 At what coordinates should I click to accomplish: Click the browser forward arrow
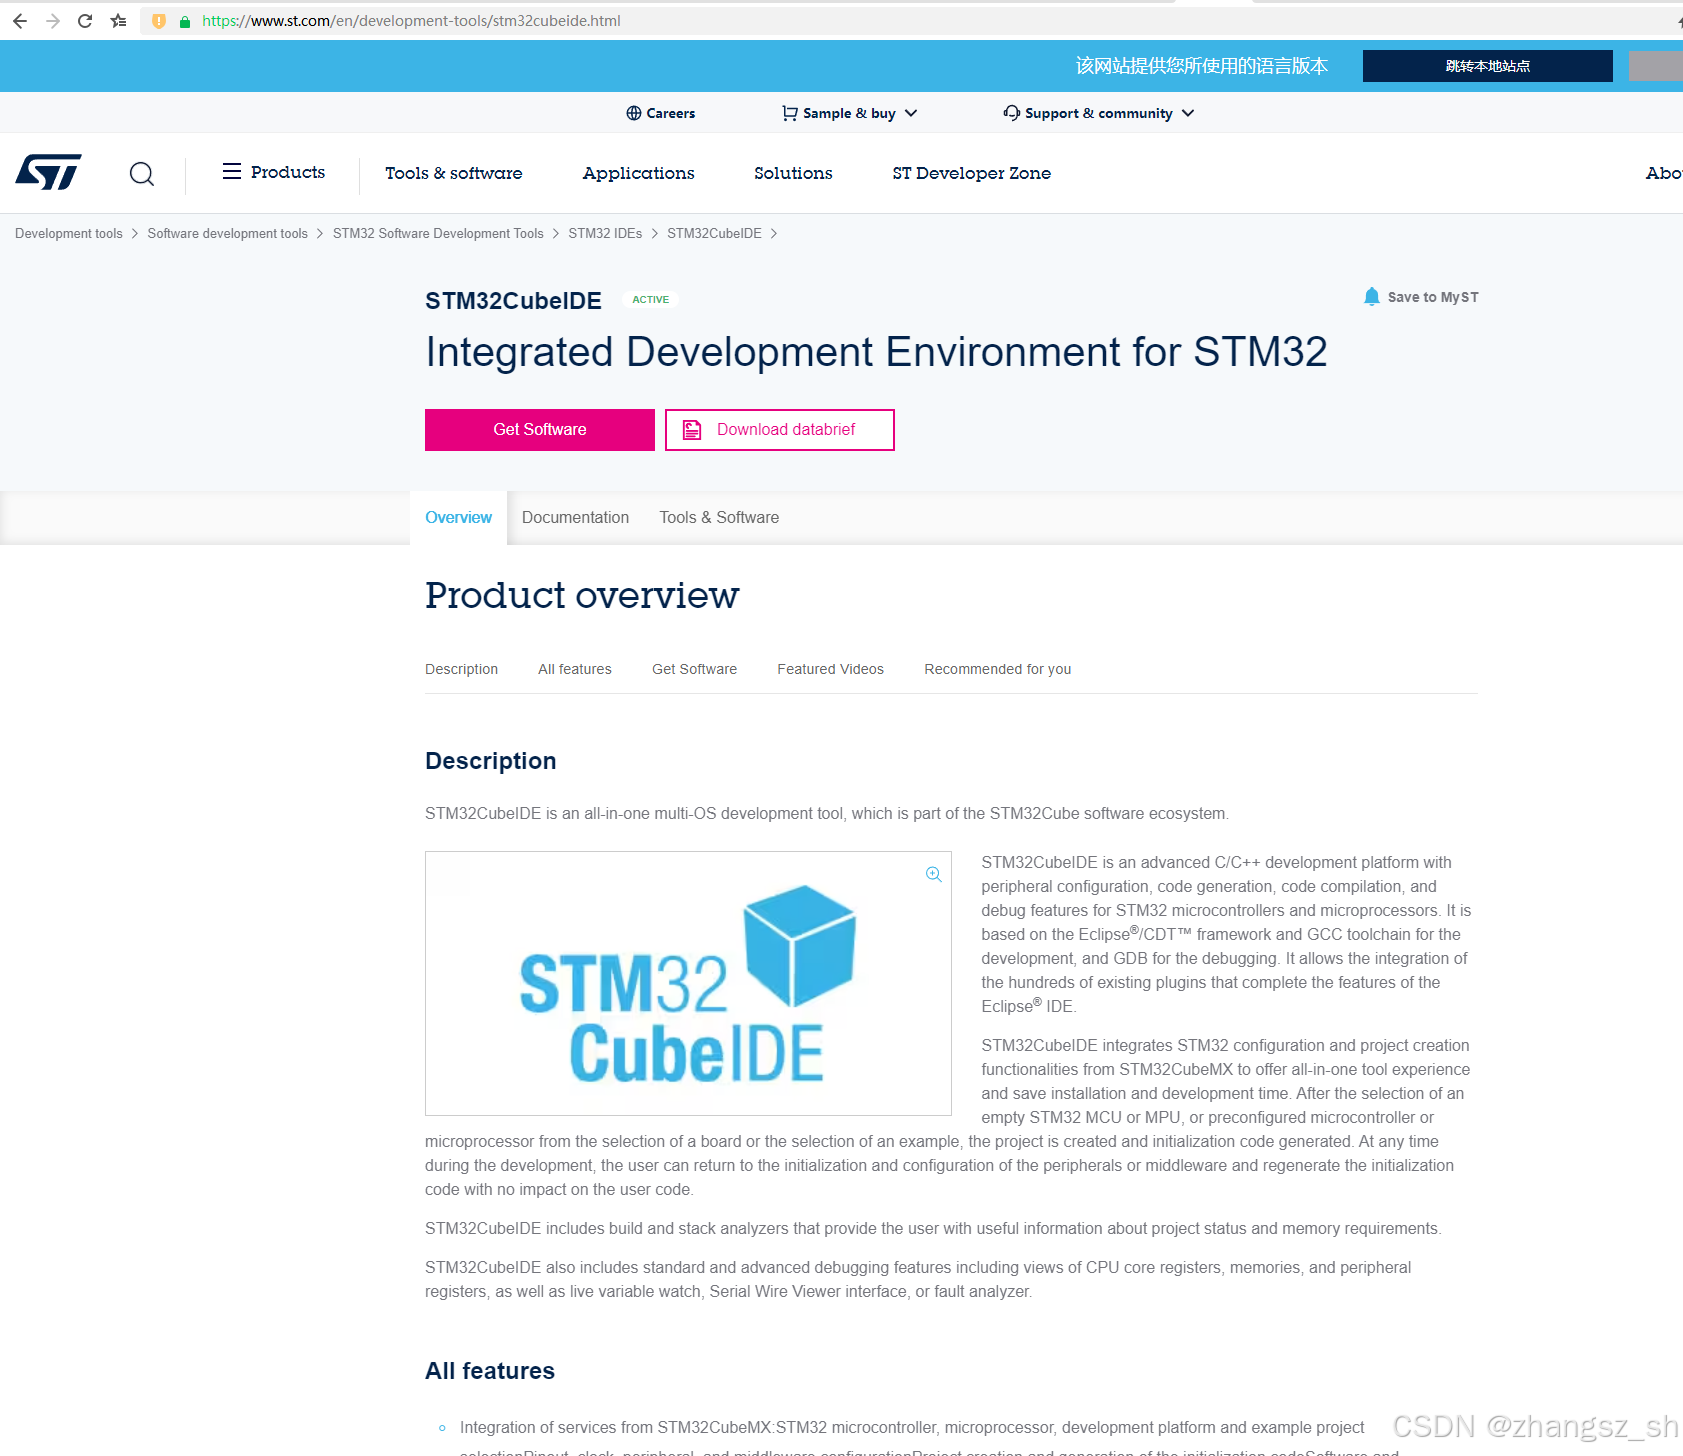pos(53,21)
